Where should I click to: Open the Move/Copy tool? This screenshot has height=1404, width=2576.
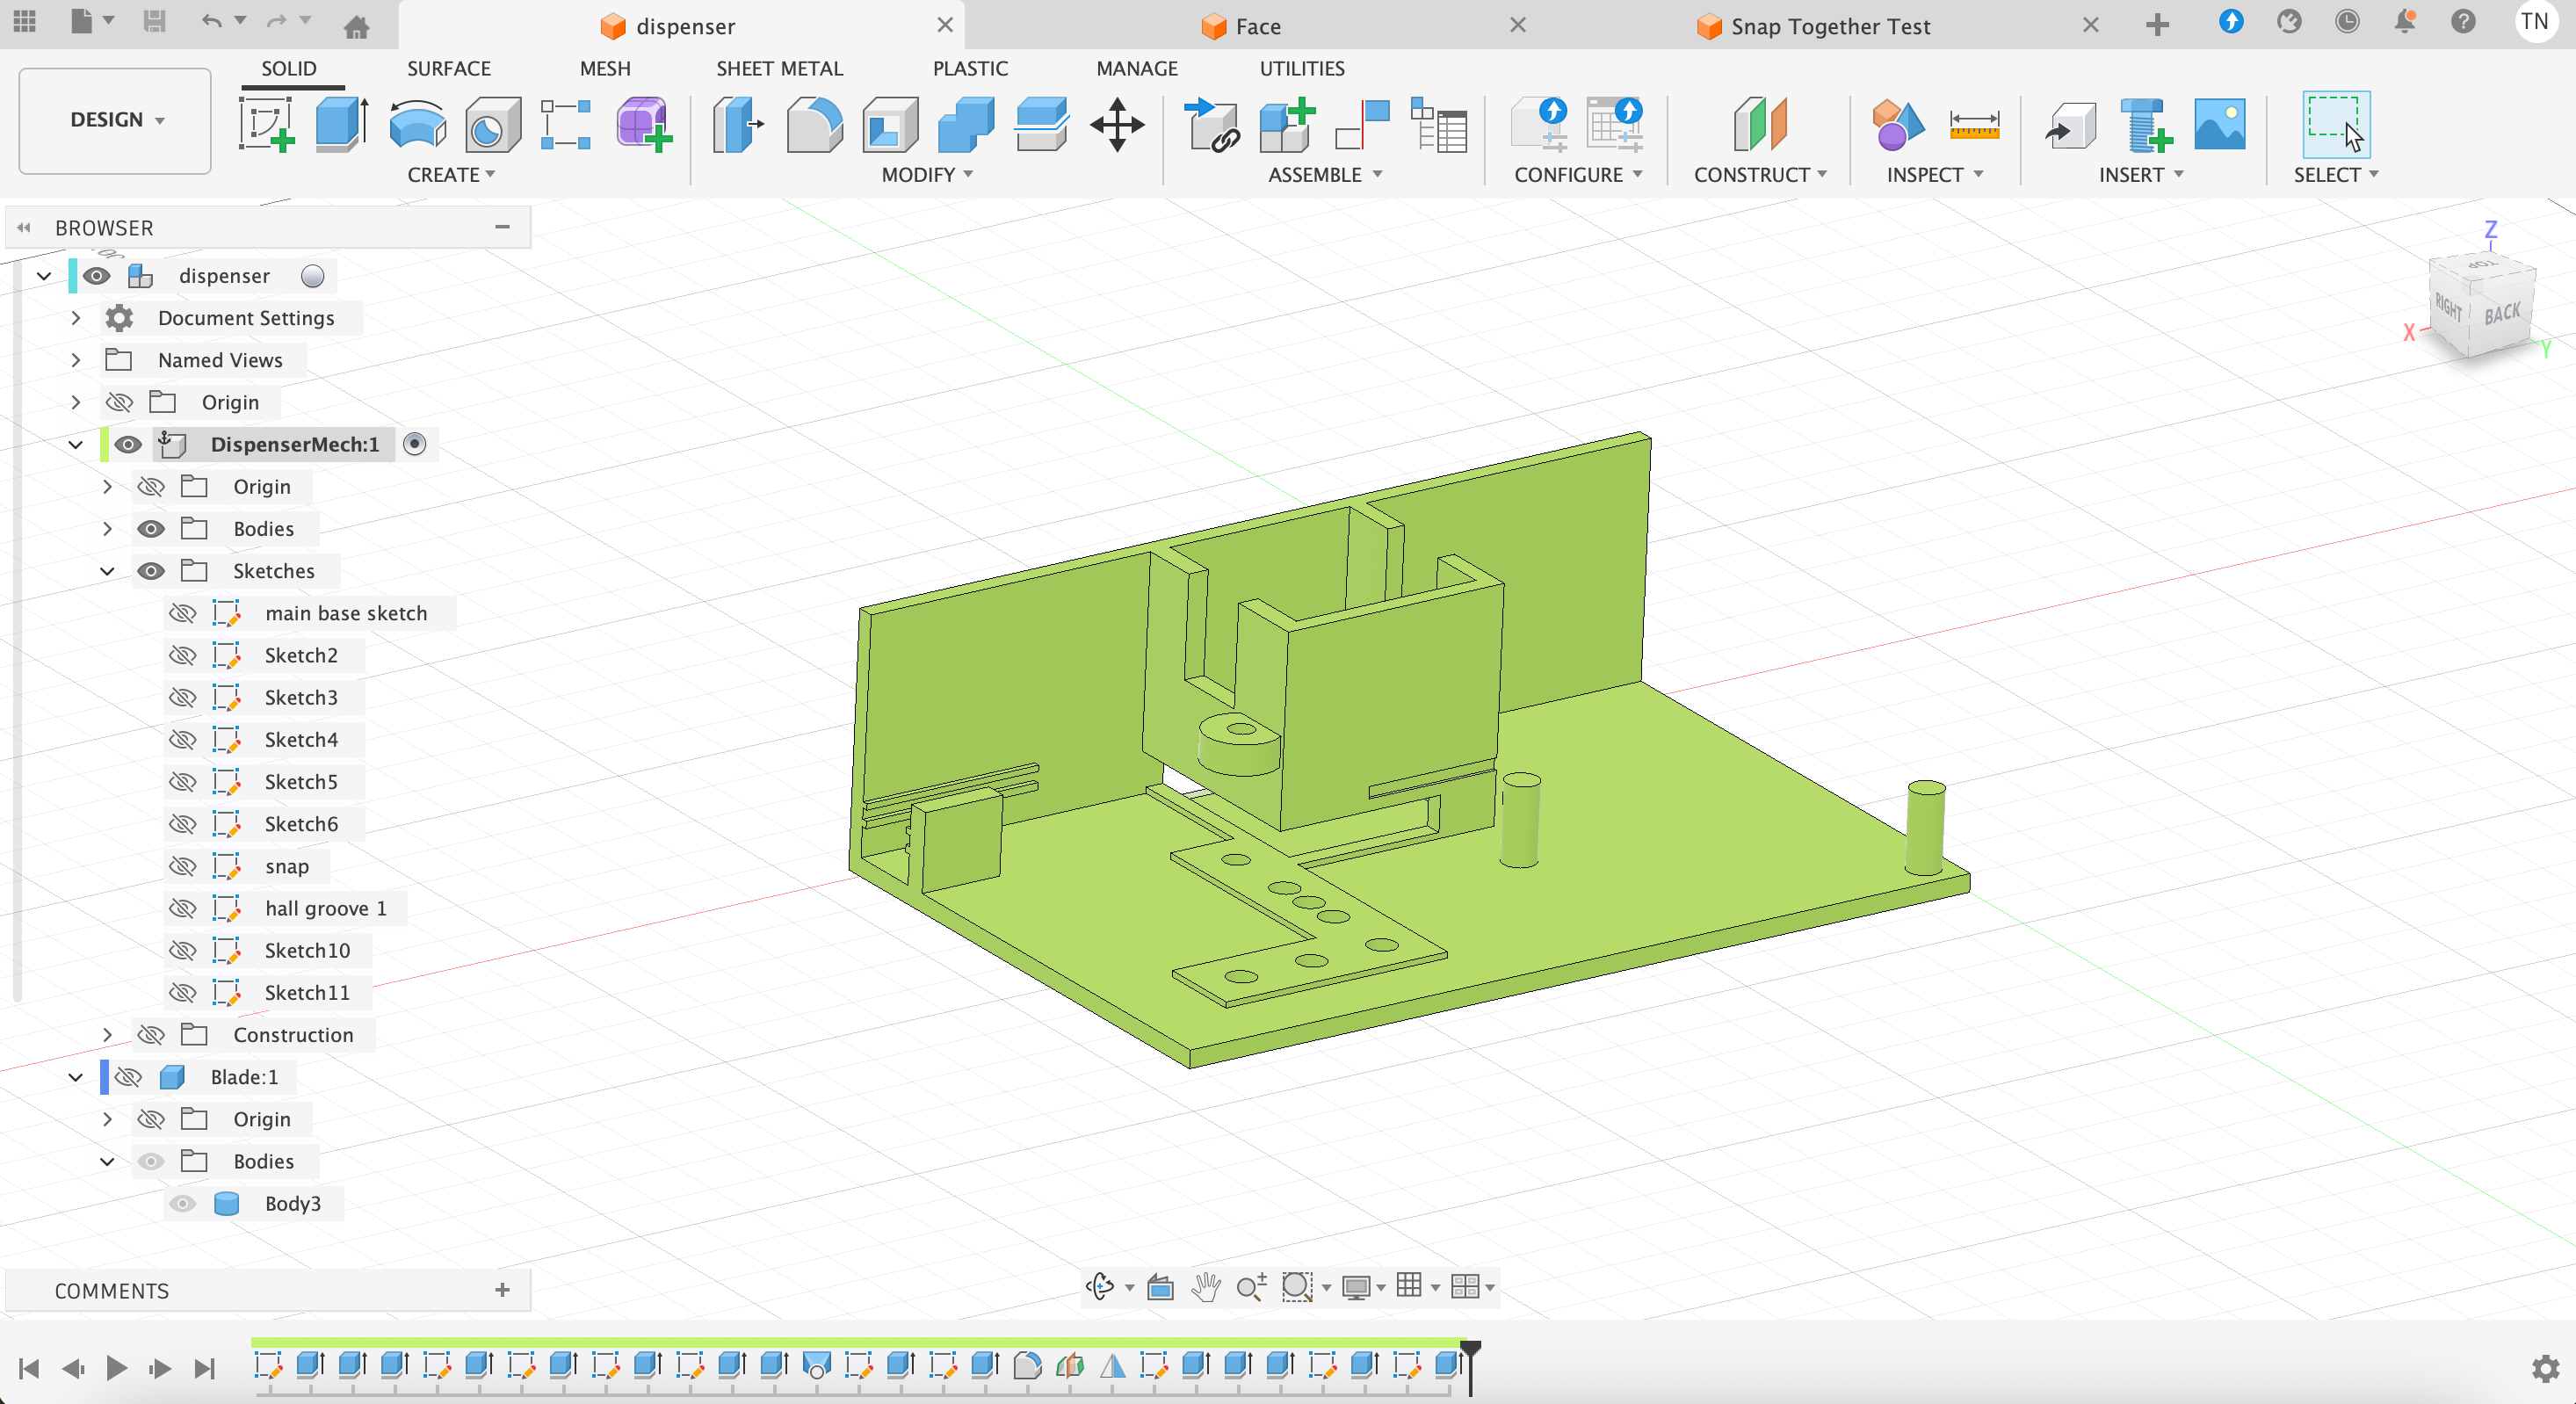[1116, 124]
